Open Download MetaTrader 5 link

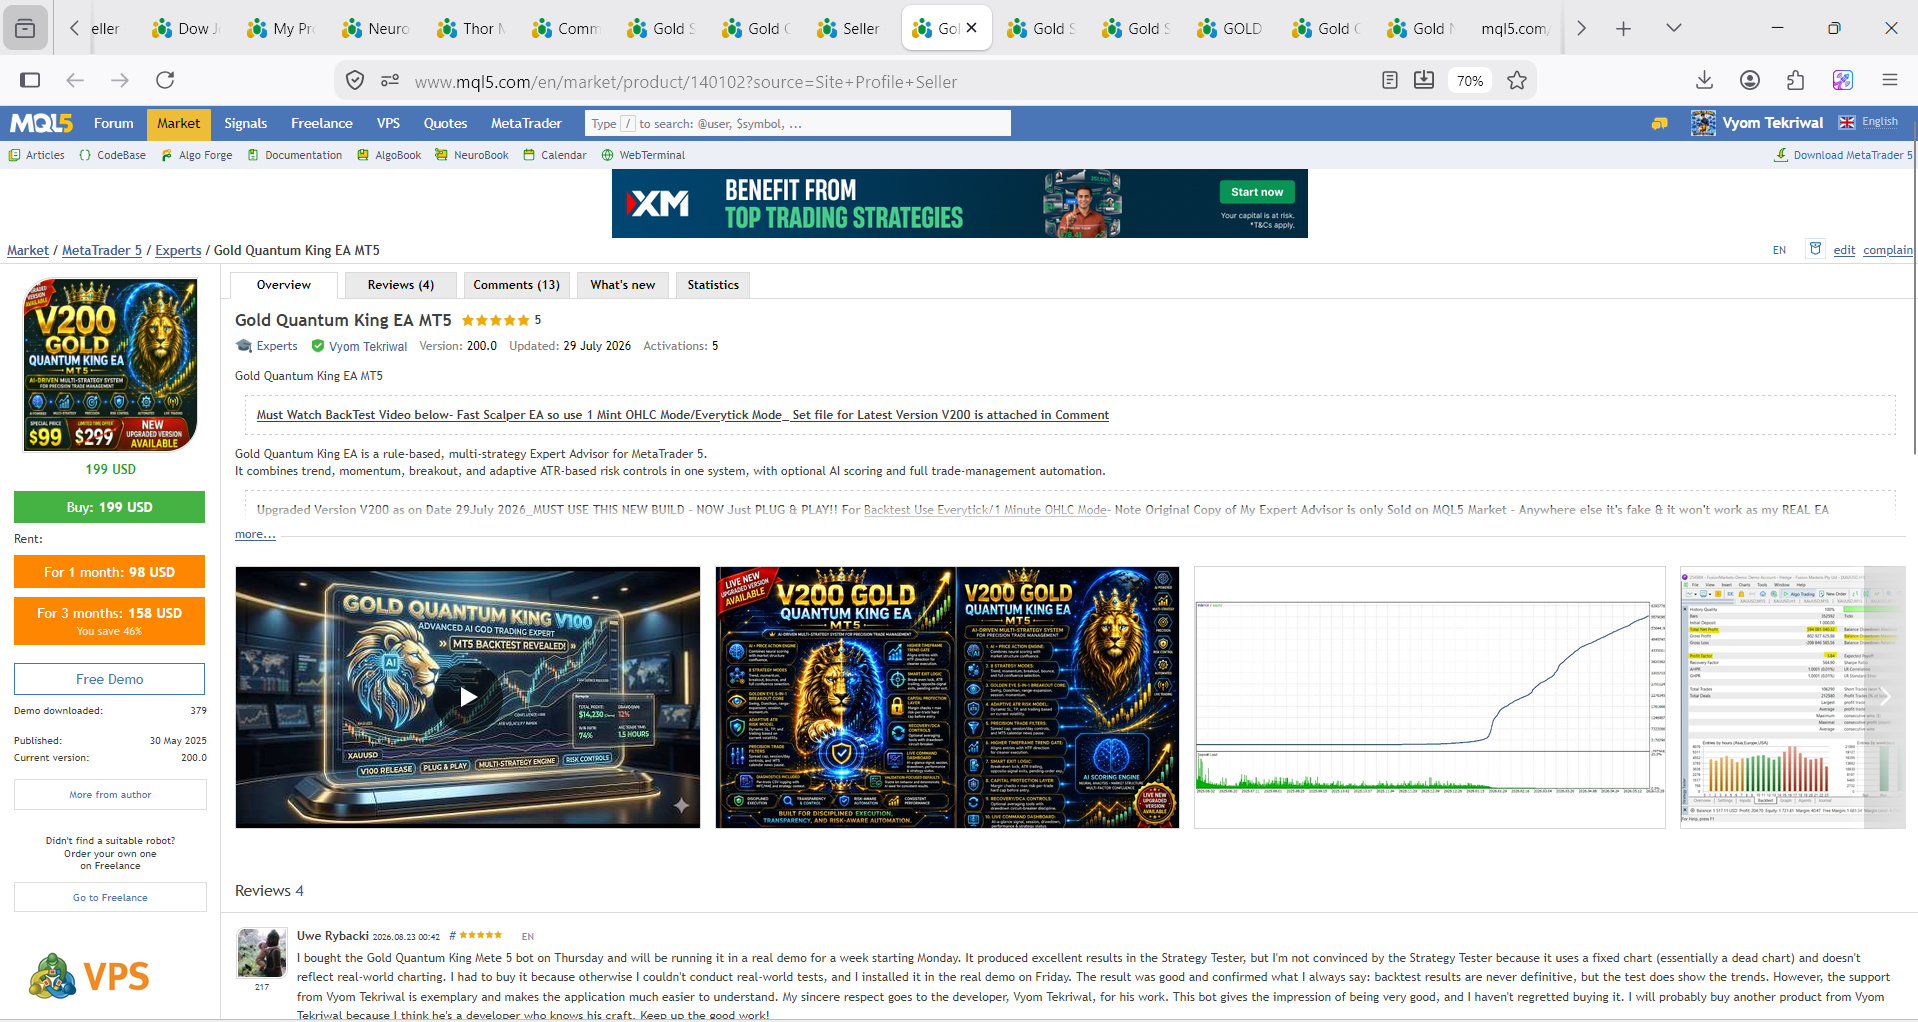[1844, 155]
